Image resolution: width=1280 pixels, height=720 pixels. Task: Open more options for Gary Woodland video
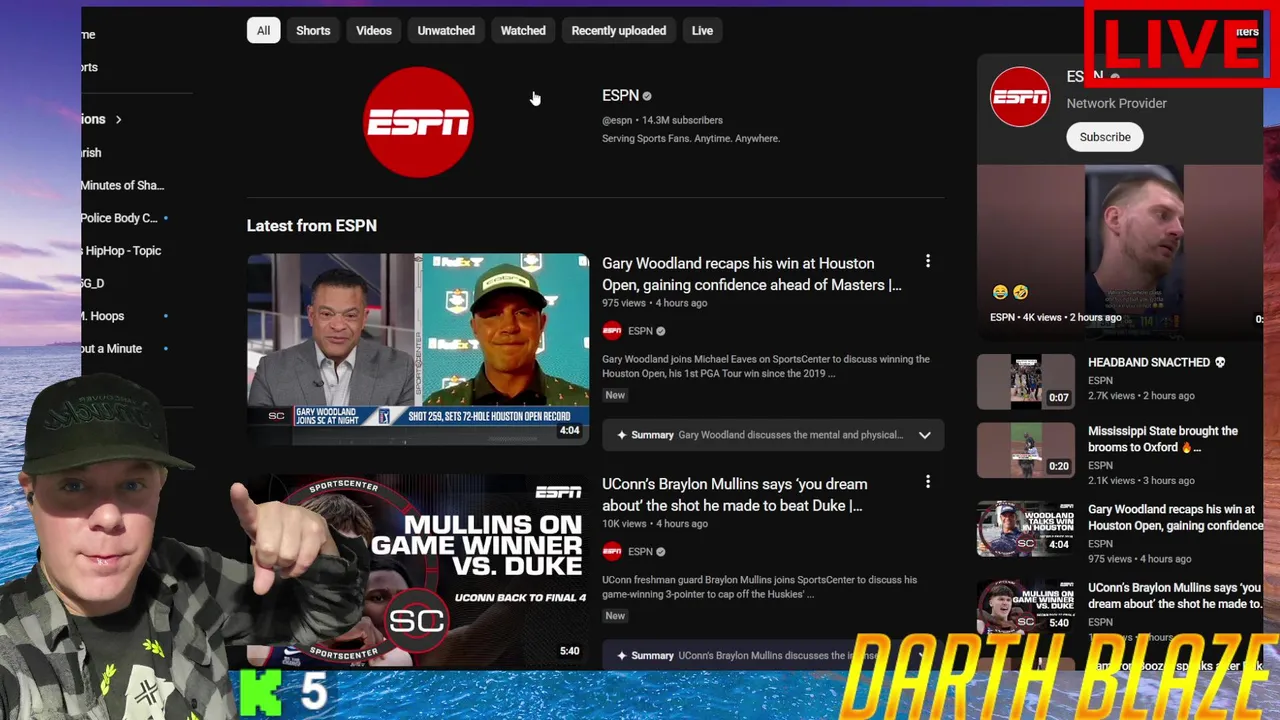click(x=928, y=262)
